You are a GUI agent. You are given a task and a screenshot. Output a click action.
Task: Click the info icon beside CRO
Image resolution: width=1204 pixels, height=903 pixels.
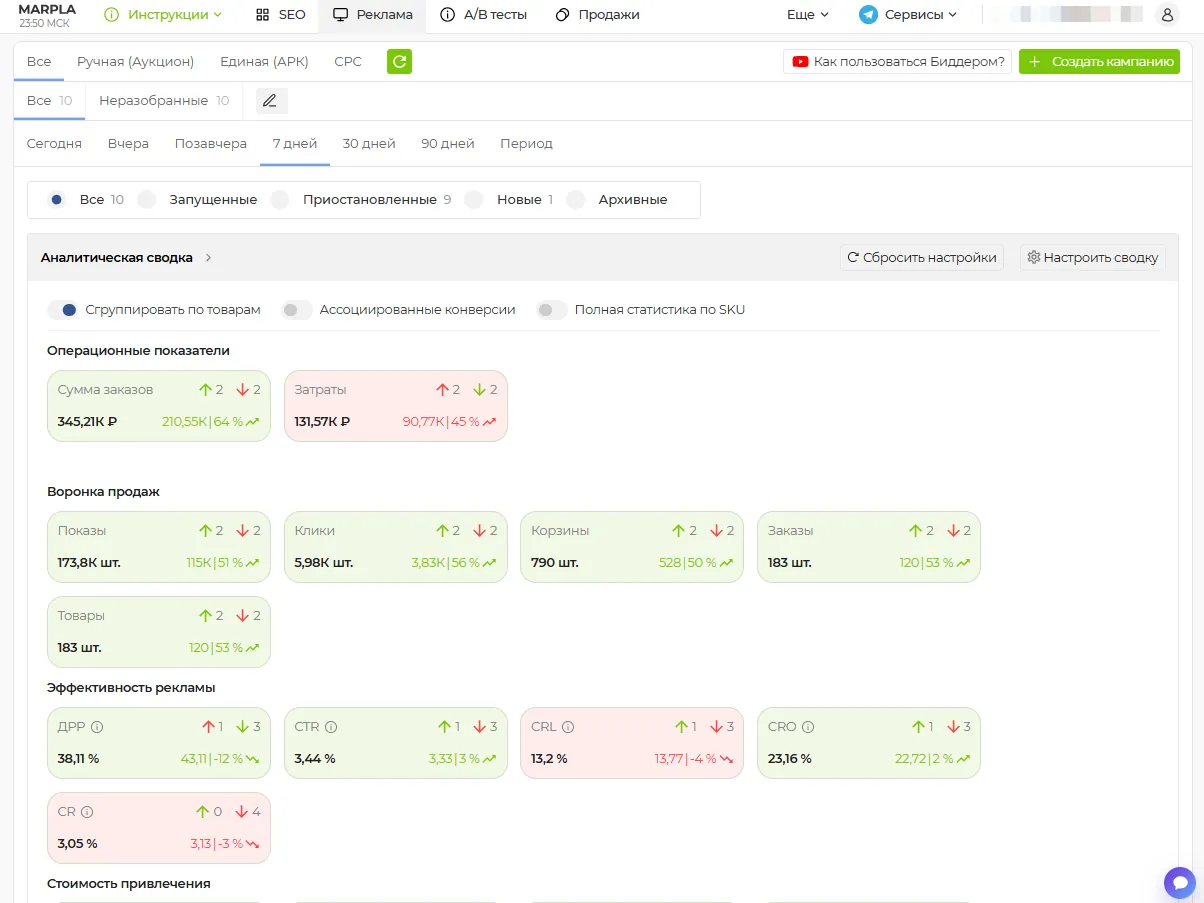coord(808,727)
